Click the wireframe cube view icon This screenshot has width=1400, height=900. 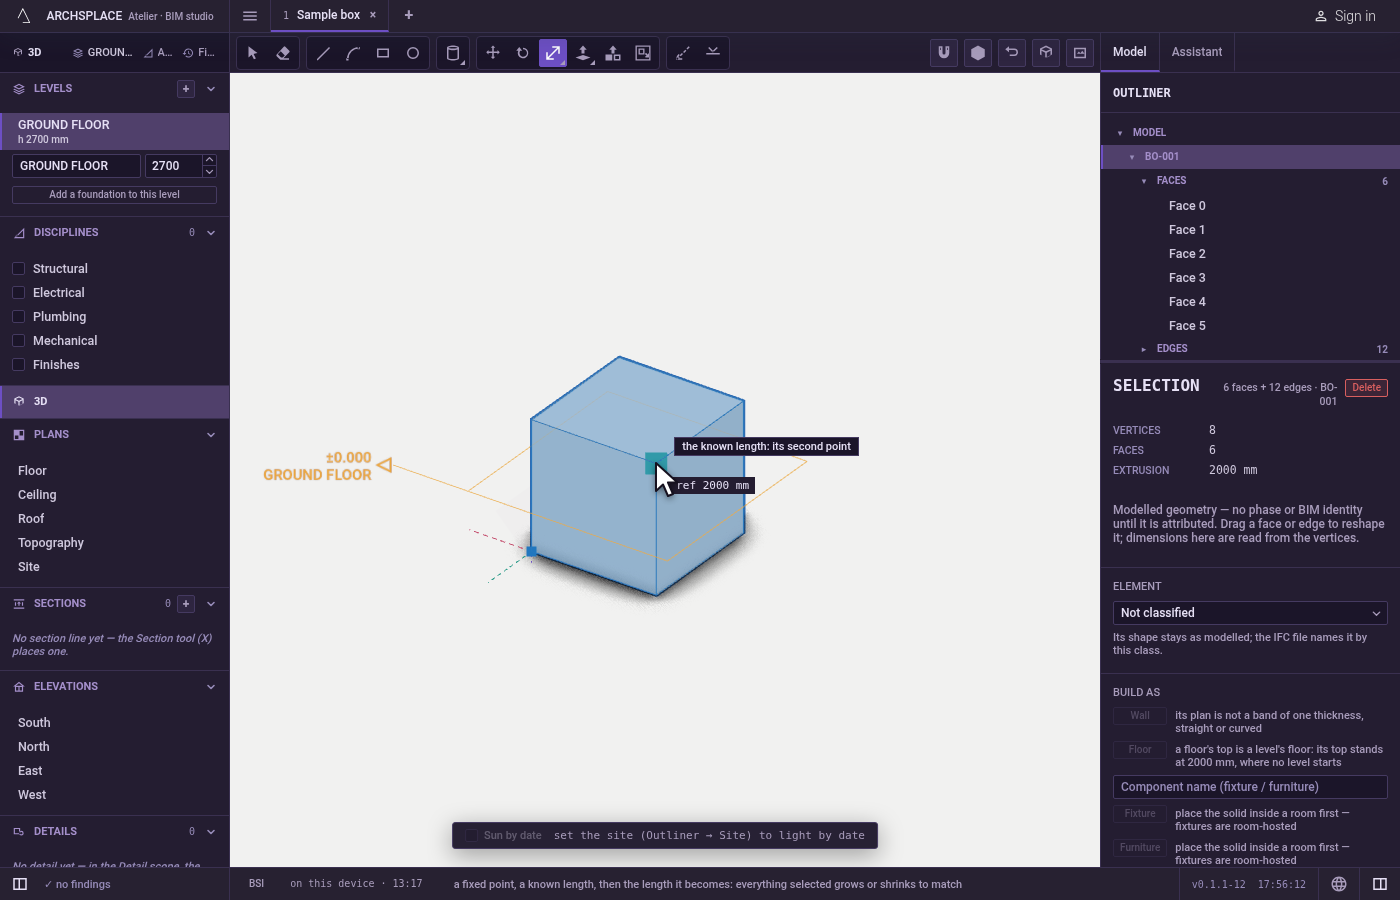(x=1046, y=53)
